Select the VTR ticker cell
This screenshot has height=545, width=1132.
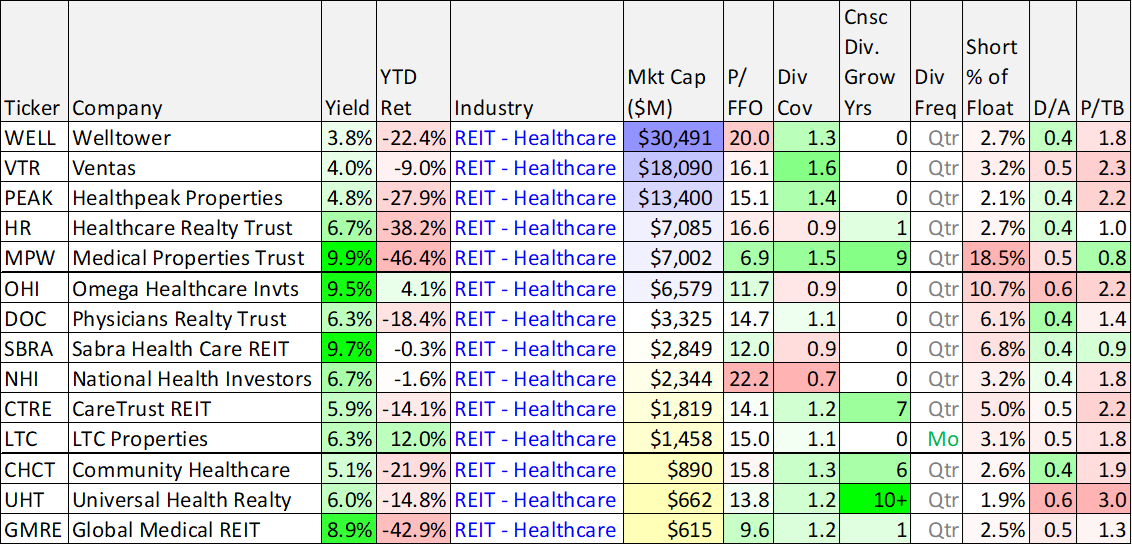coord(35,167)
